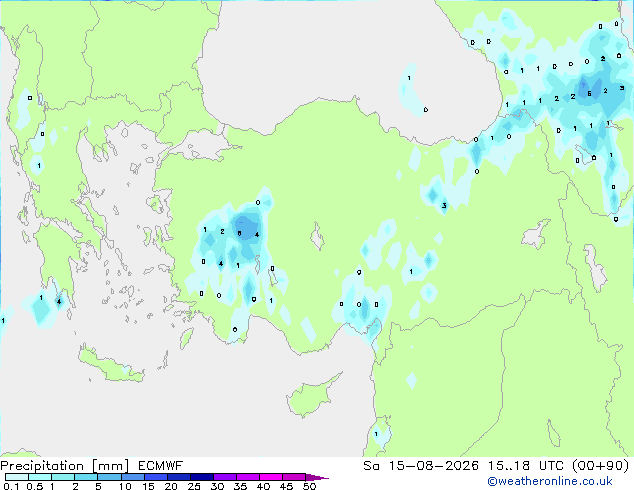This screenshot has height=490, width=634.
Task: Pick the 15–20 mm legend swatch
Action: pyautogui.click(x=155, y=477)
